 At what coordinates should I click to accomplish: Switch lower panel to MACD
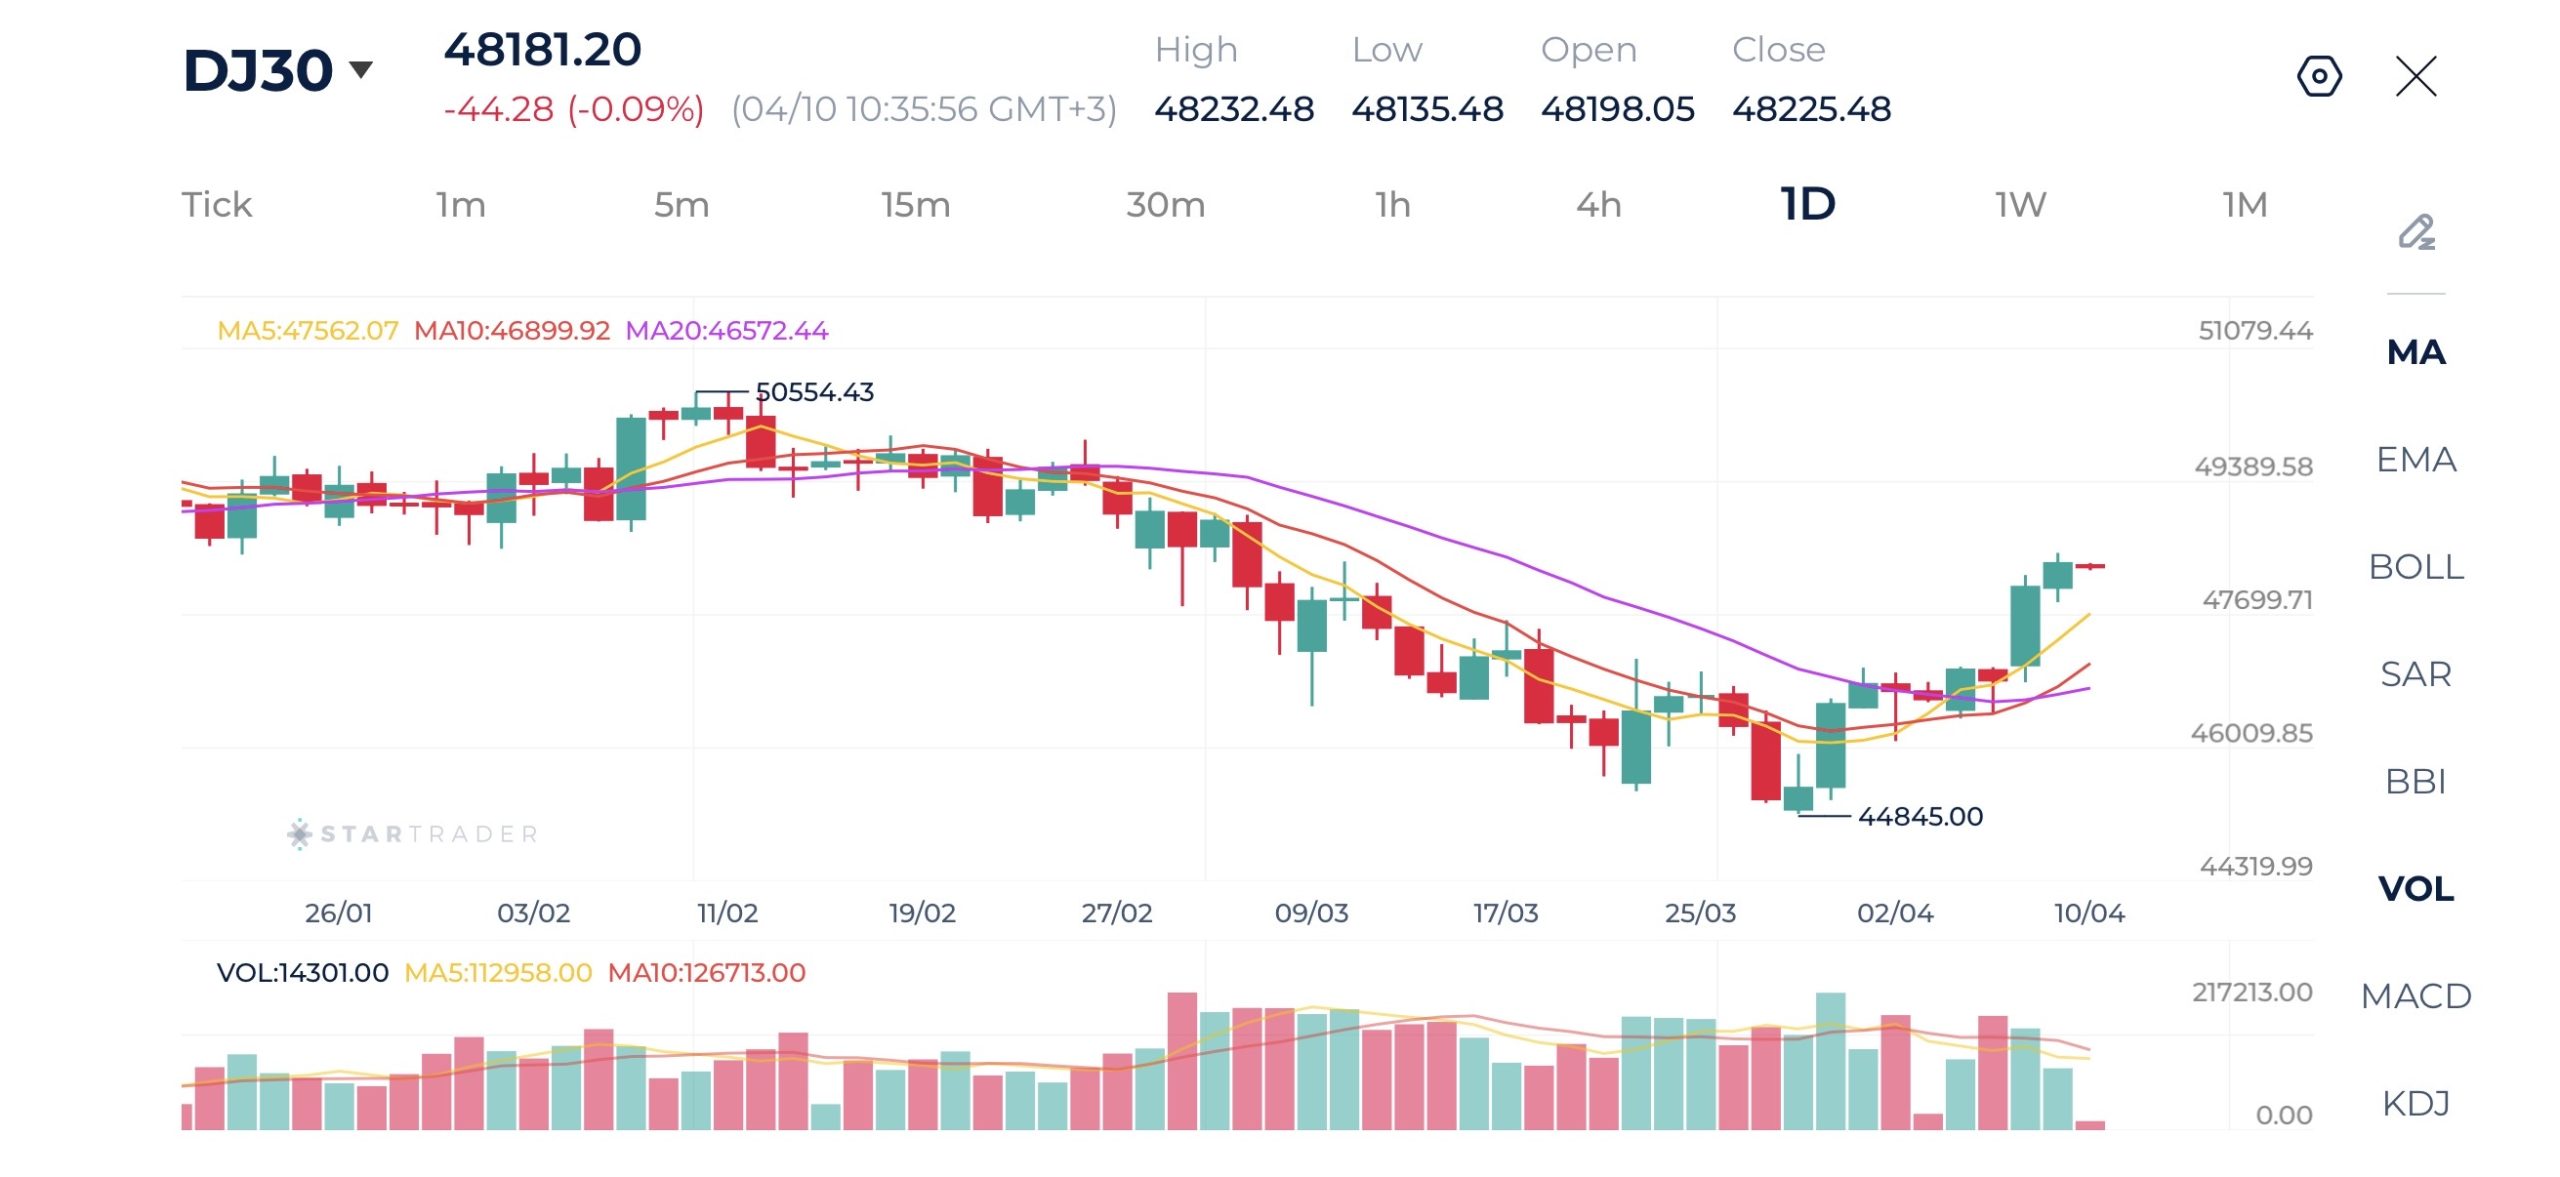point(2416,996)
